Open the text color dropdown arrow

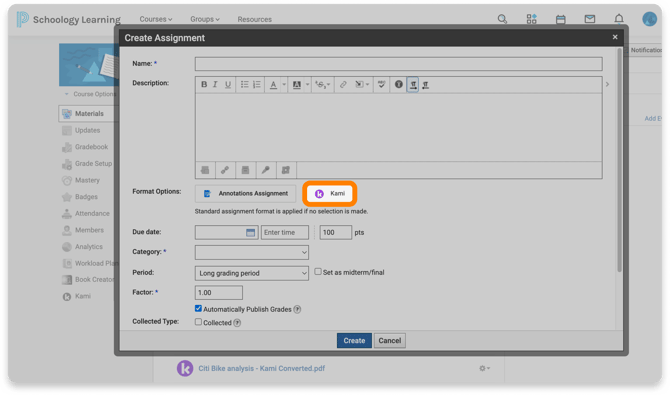pyautogui.click(x=284, y=85)
